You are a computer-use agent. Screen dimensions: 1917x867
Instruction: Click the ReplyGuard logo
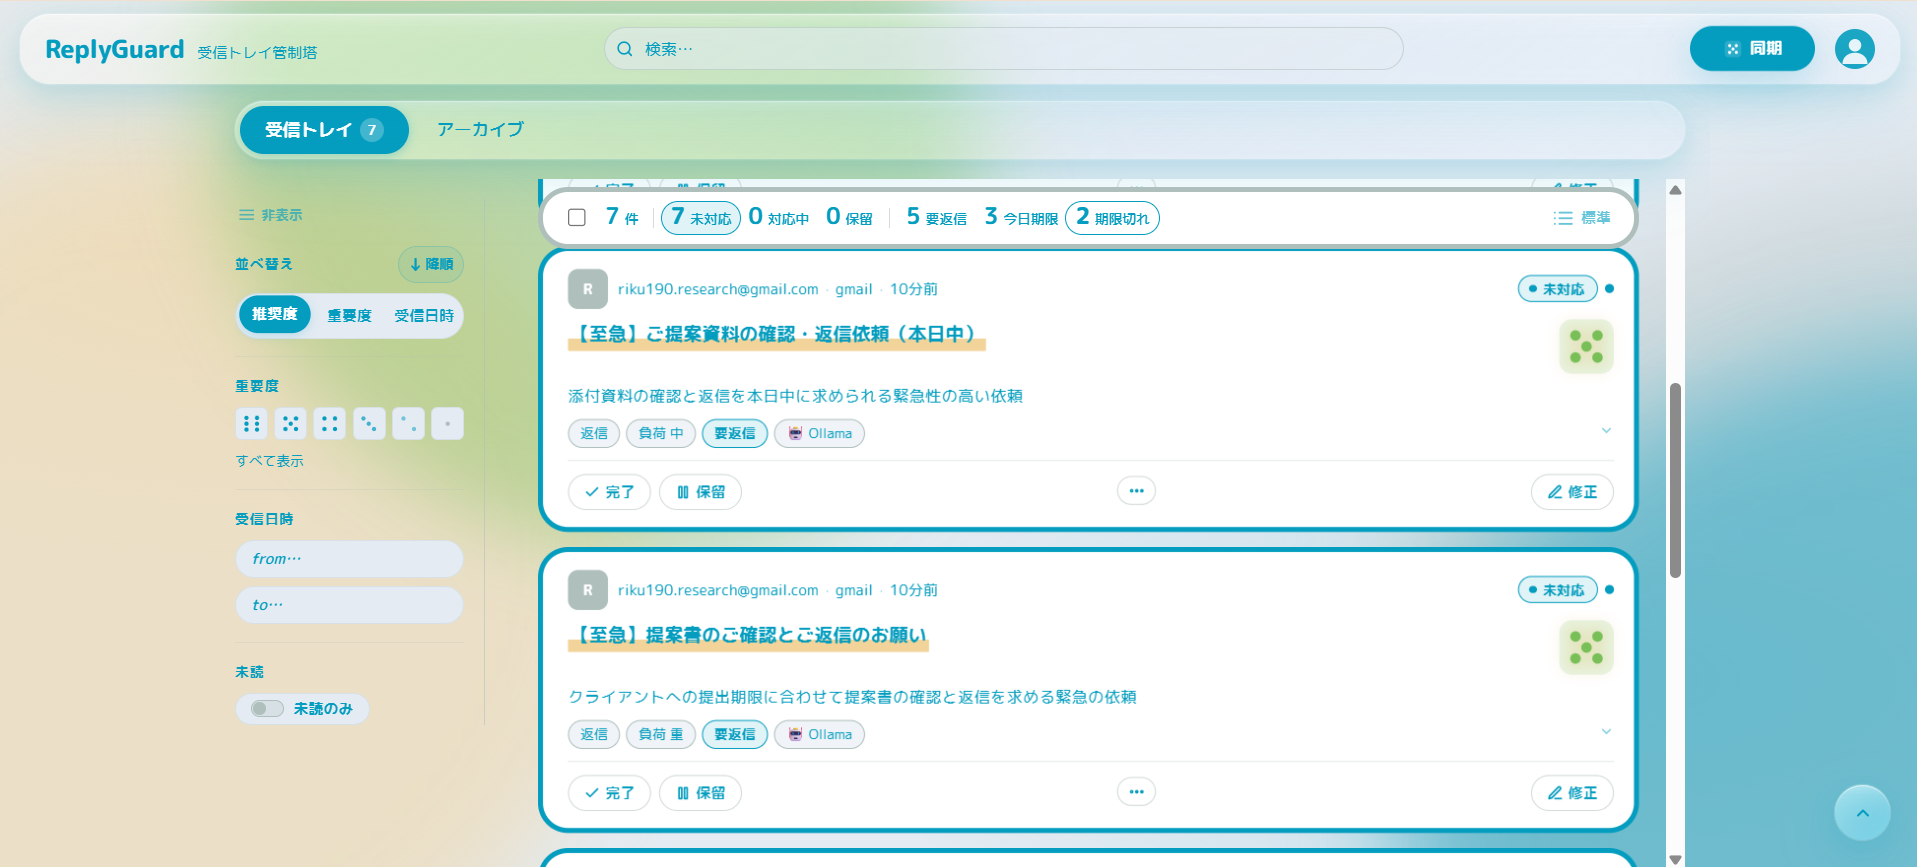tap(115, 49)
